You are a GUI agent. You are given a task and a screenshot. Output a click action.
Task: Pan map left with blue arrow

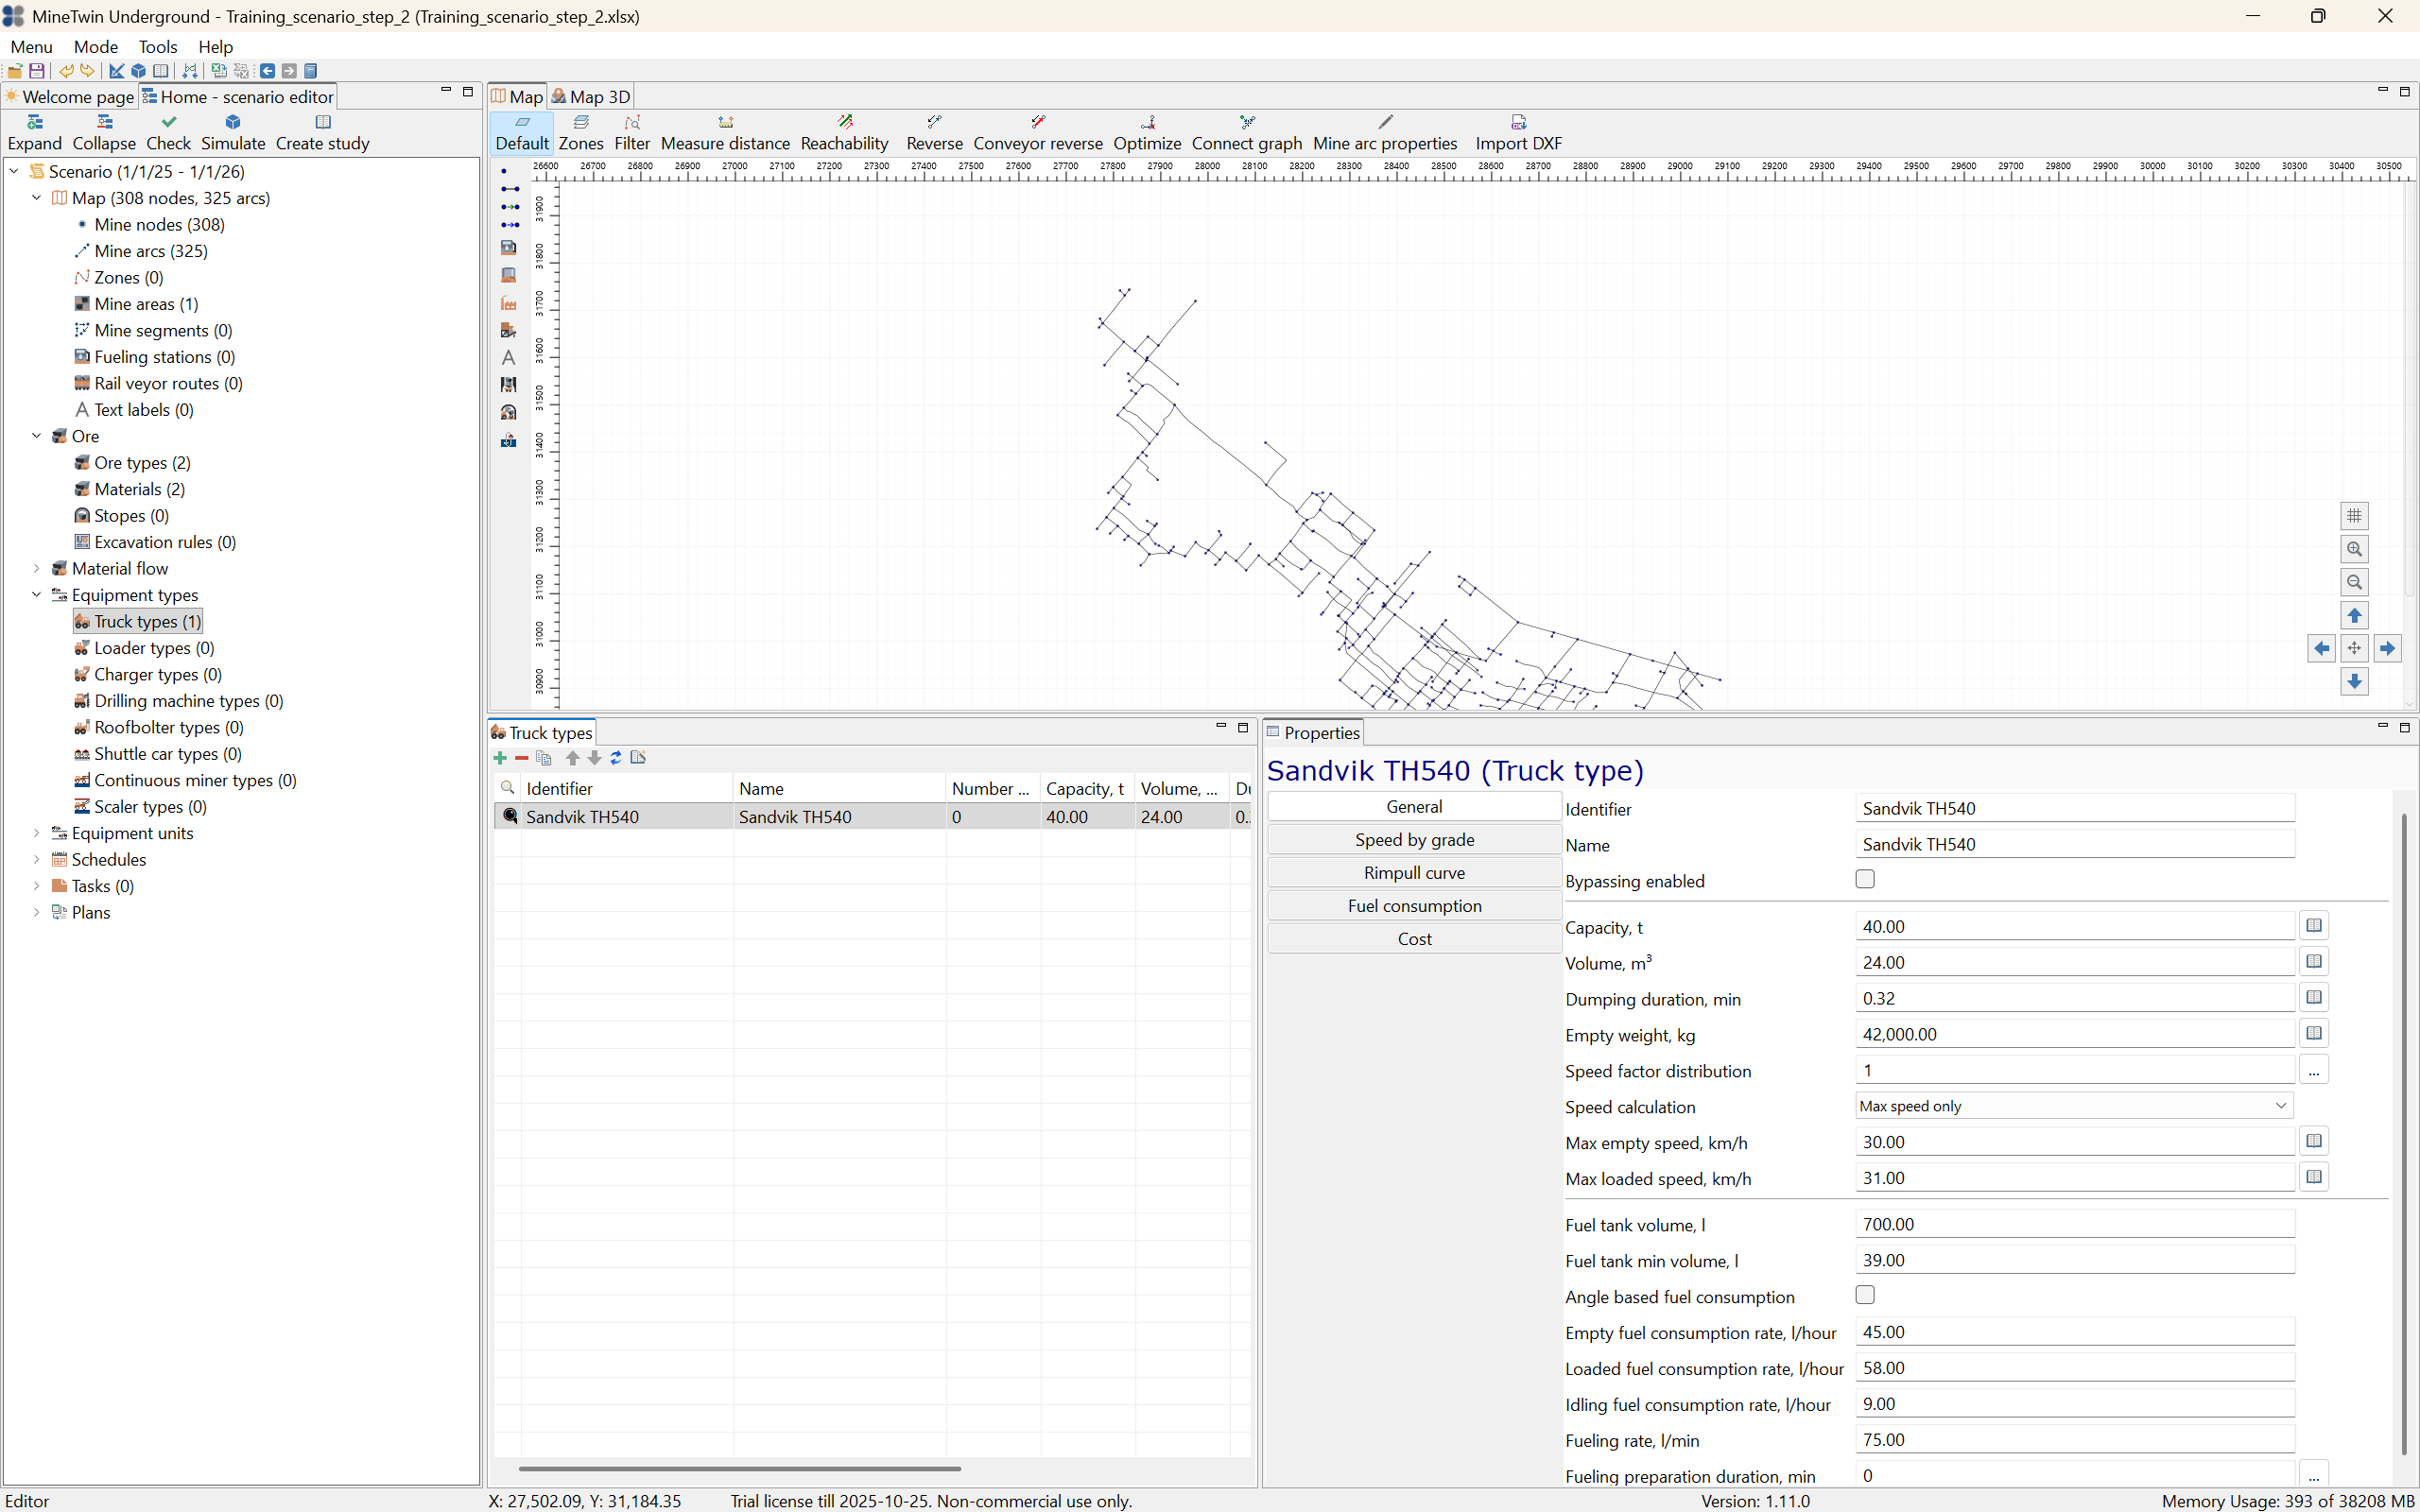(2321, 648)
